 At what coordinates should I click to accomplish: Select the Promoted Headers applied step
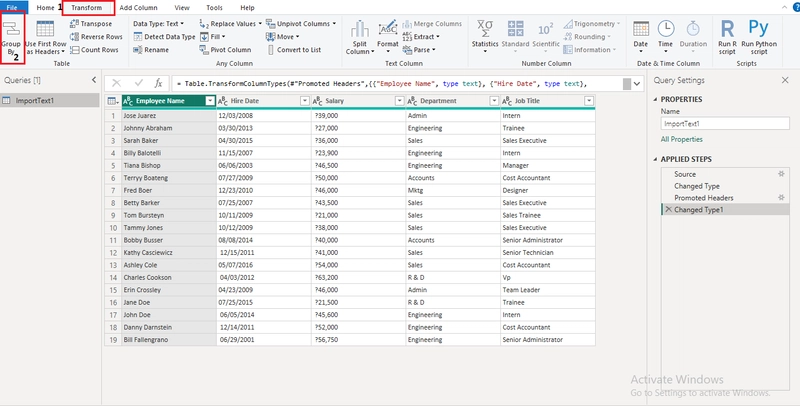725,198
